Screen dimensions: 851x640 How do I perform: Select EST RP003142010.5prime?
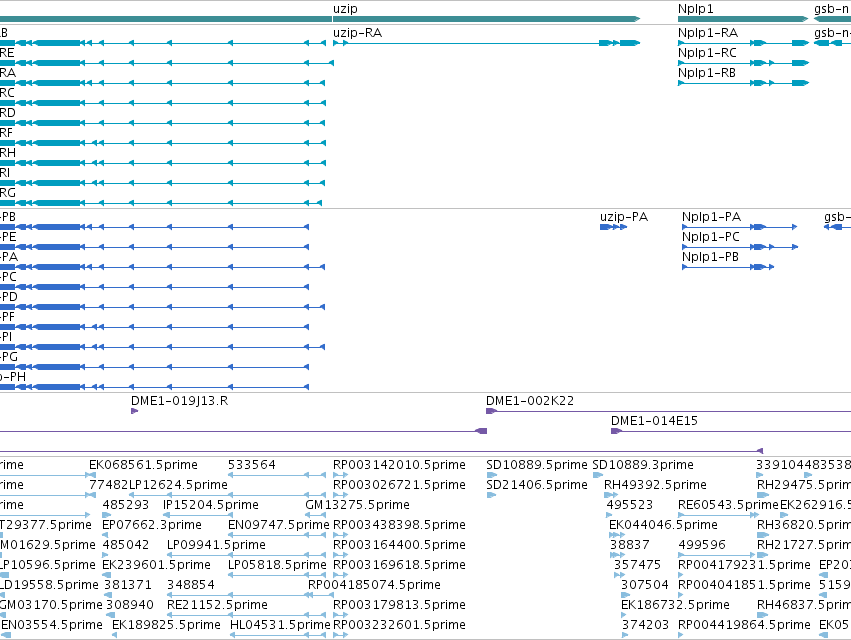(x=399, y=465)
